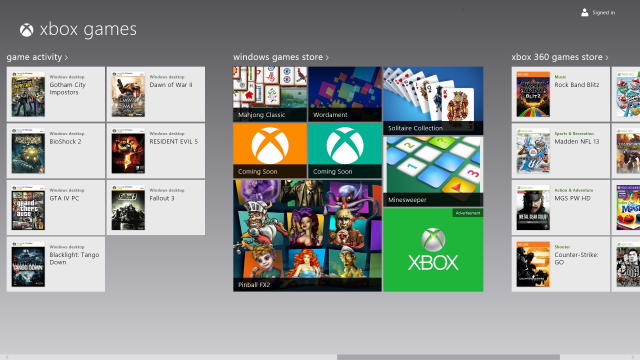The height and width of the screenshot is (360, 640).
Task: Expand the xbox 360 games store section
Action: pos(560,57)
